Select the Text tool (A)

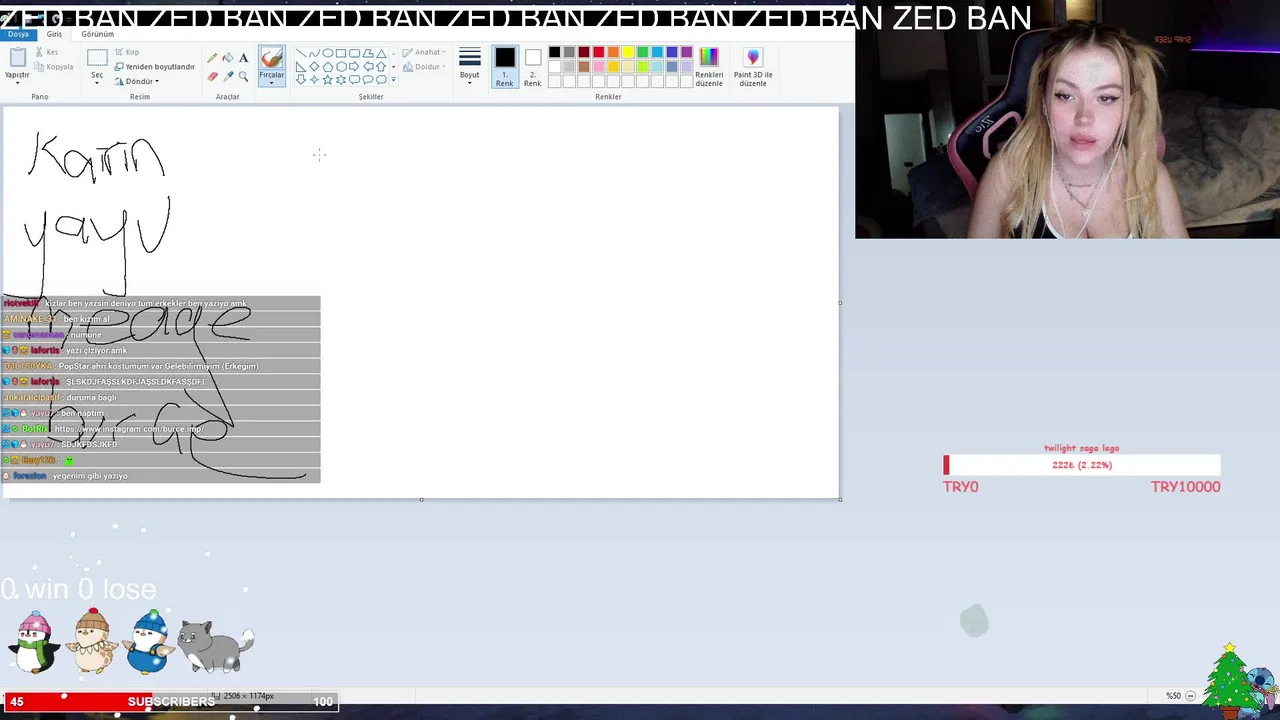coord(244,58)
